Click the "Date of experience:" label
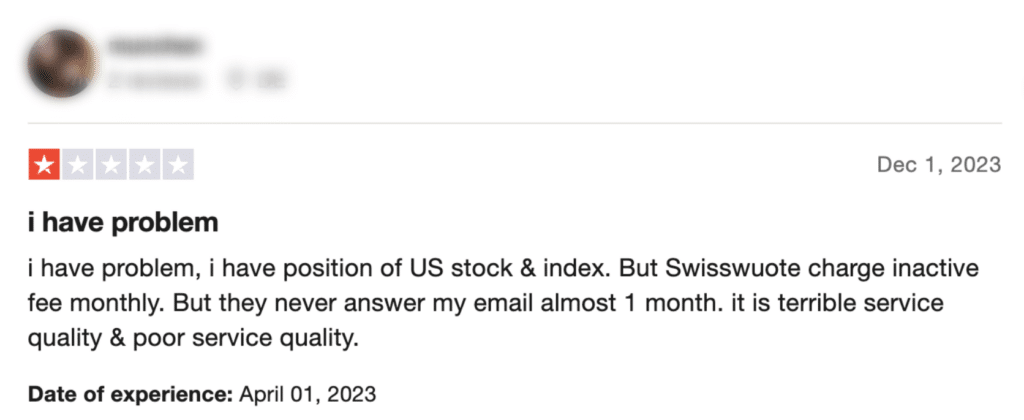The image size is (1024, 420). pos(131,395)
